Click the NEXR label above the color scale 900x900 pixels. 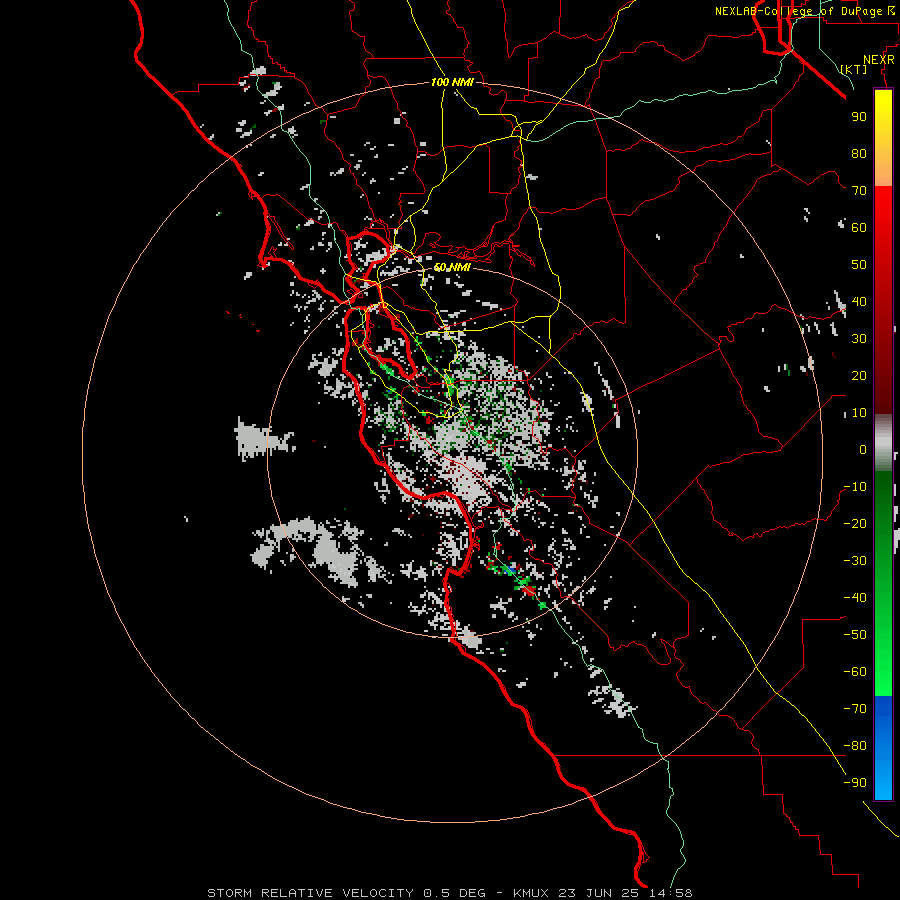coord(879,60)
